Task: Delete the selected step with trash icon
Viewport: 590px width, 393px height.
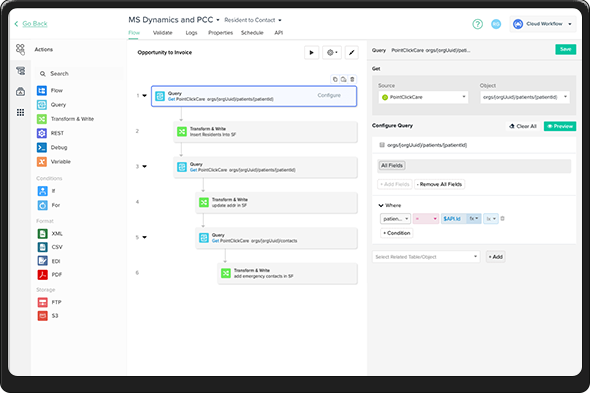Action: click(x=352, y=79)
